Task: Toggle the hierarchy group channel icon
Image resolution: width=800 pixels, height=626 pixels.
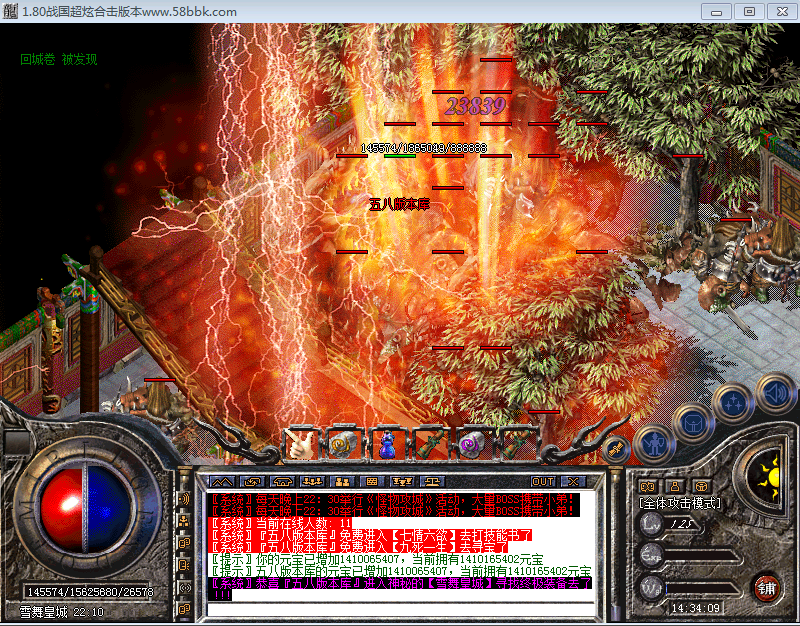Action: pos(184,520)
